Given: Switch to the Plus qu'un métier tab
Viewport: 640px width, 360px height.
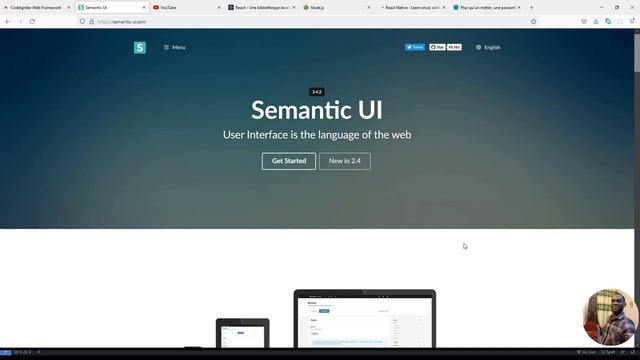Looking at the screenshot, I should point(486,7).
